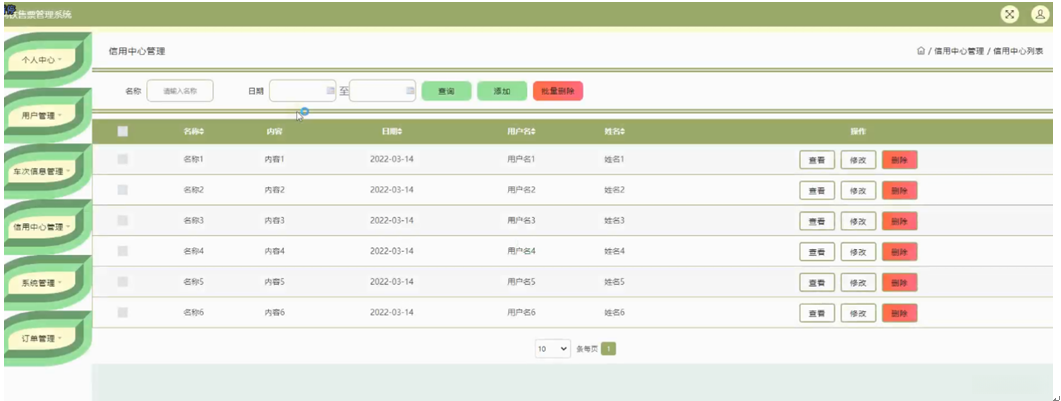Image resolution: width=1061 pixels, height=401 pixels.
Task: Click 查看 for row 名称1
Action: [817, 160]
